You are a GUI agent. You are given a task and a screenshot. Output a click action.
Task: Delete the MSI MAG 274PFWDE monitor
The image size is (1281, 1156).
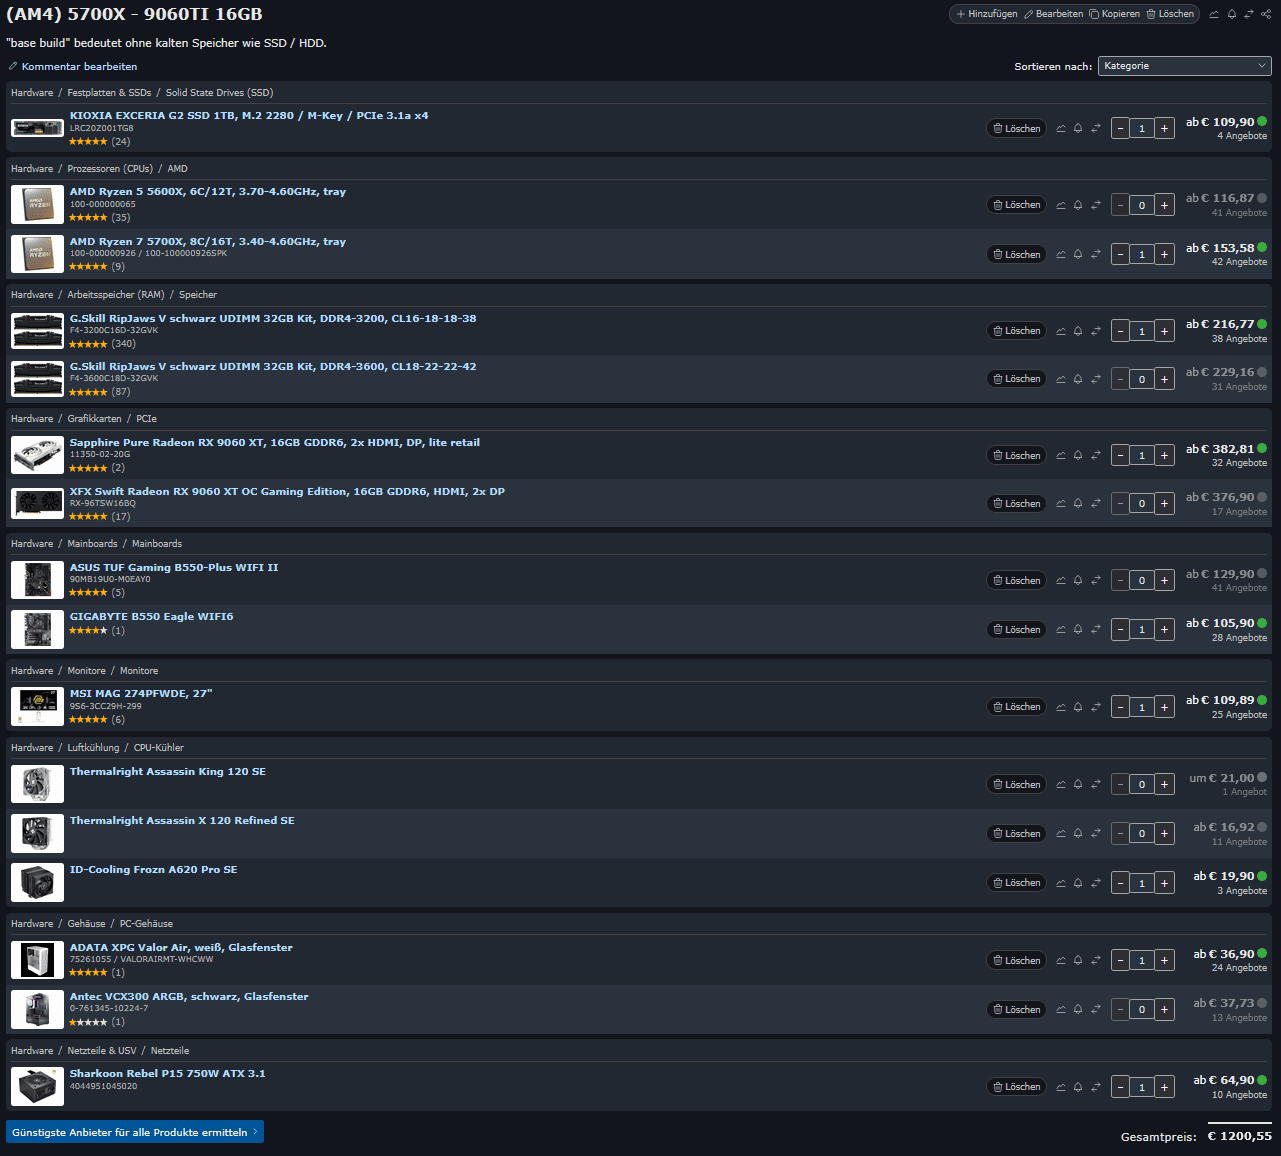click(1016, 707)
